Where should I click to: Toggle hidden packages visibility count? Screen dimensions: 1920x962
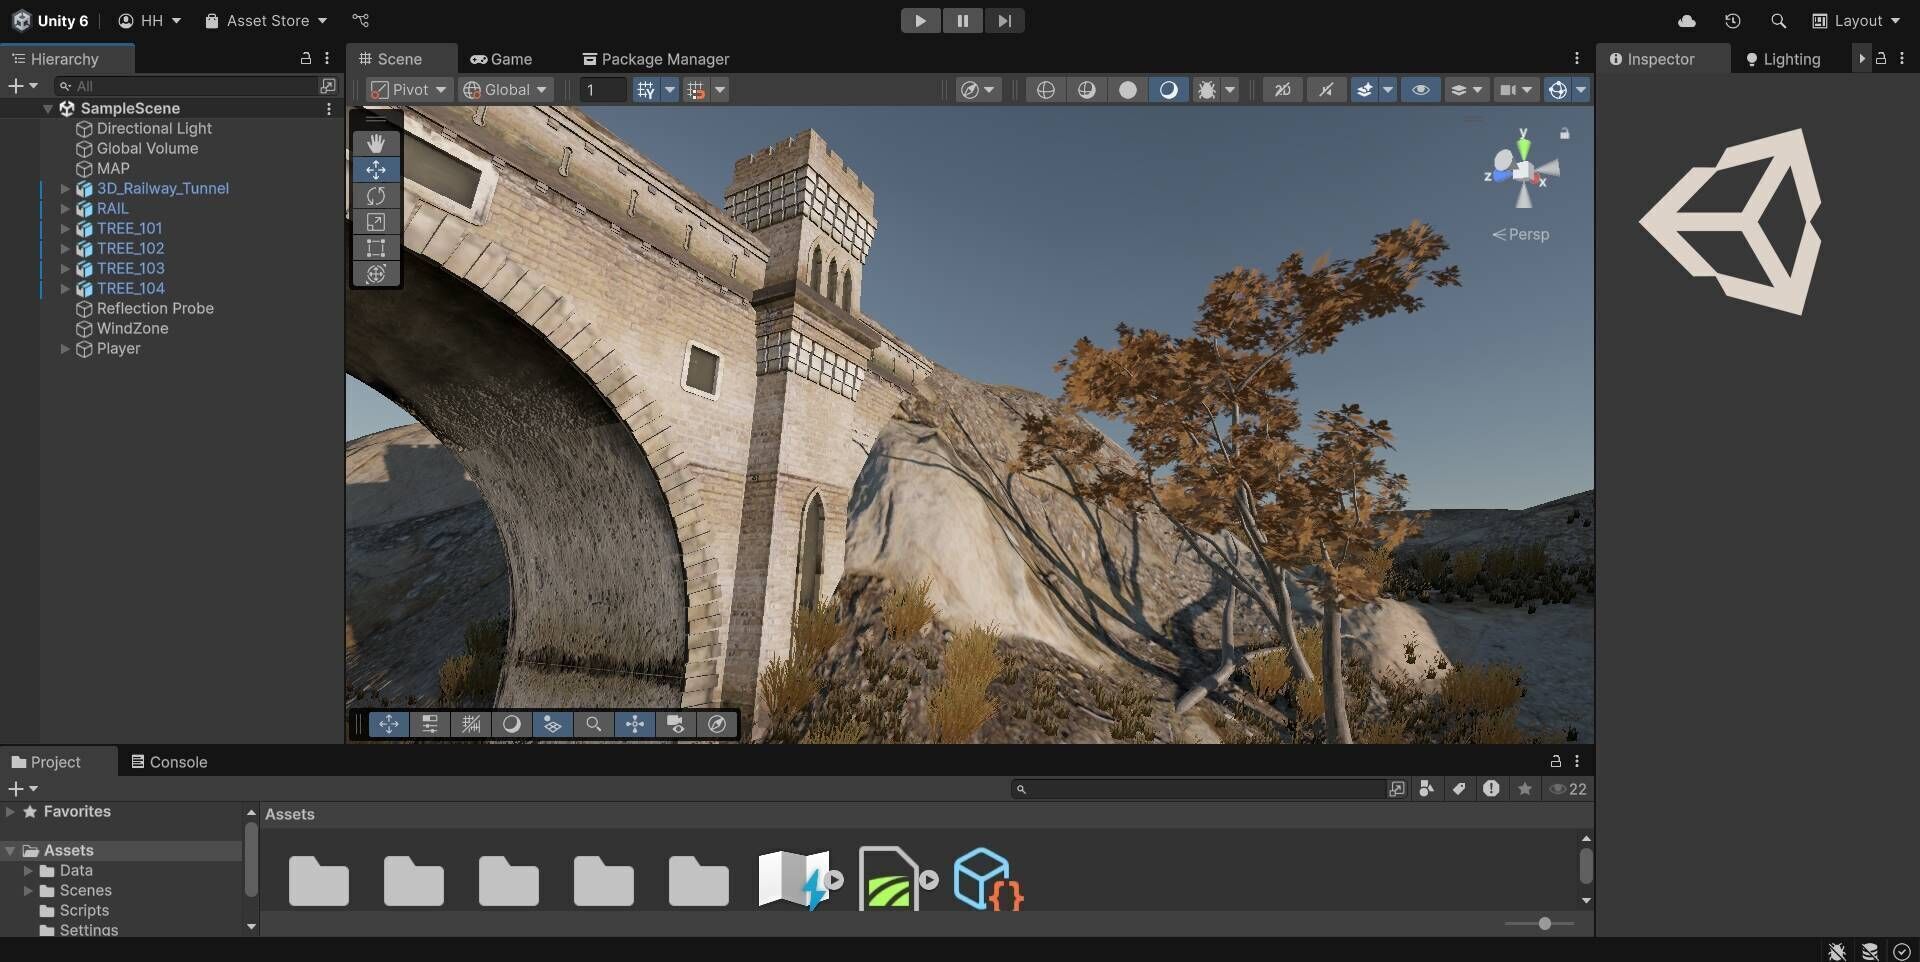(1568, 789)
